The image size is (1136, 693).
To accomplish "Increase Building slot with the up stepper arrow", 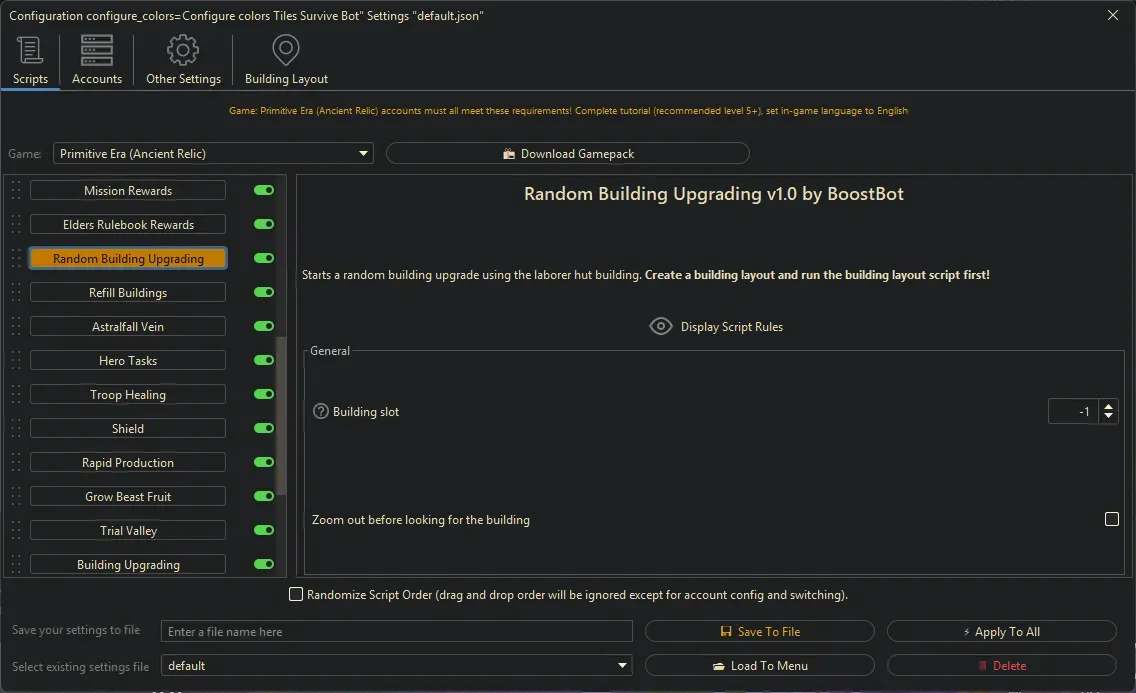I will [1108, 406].
